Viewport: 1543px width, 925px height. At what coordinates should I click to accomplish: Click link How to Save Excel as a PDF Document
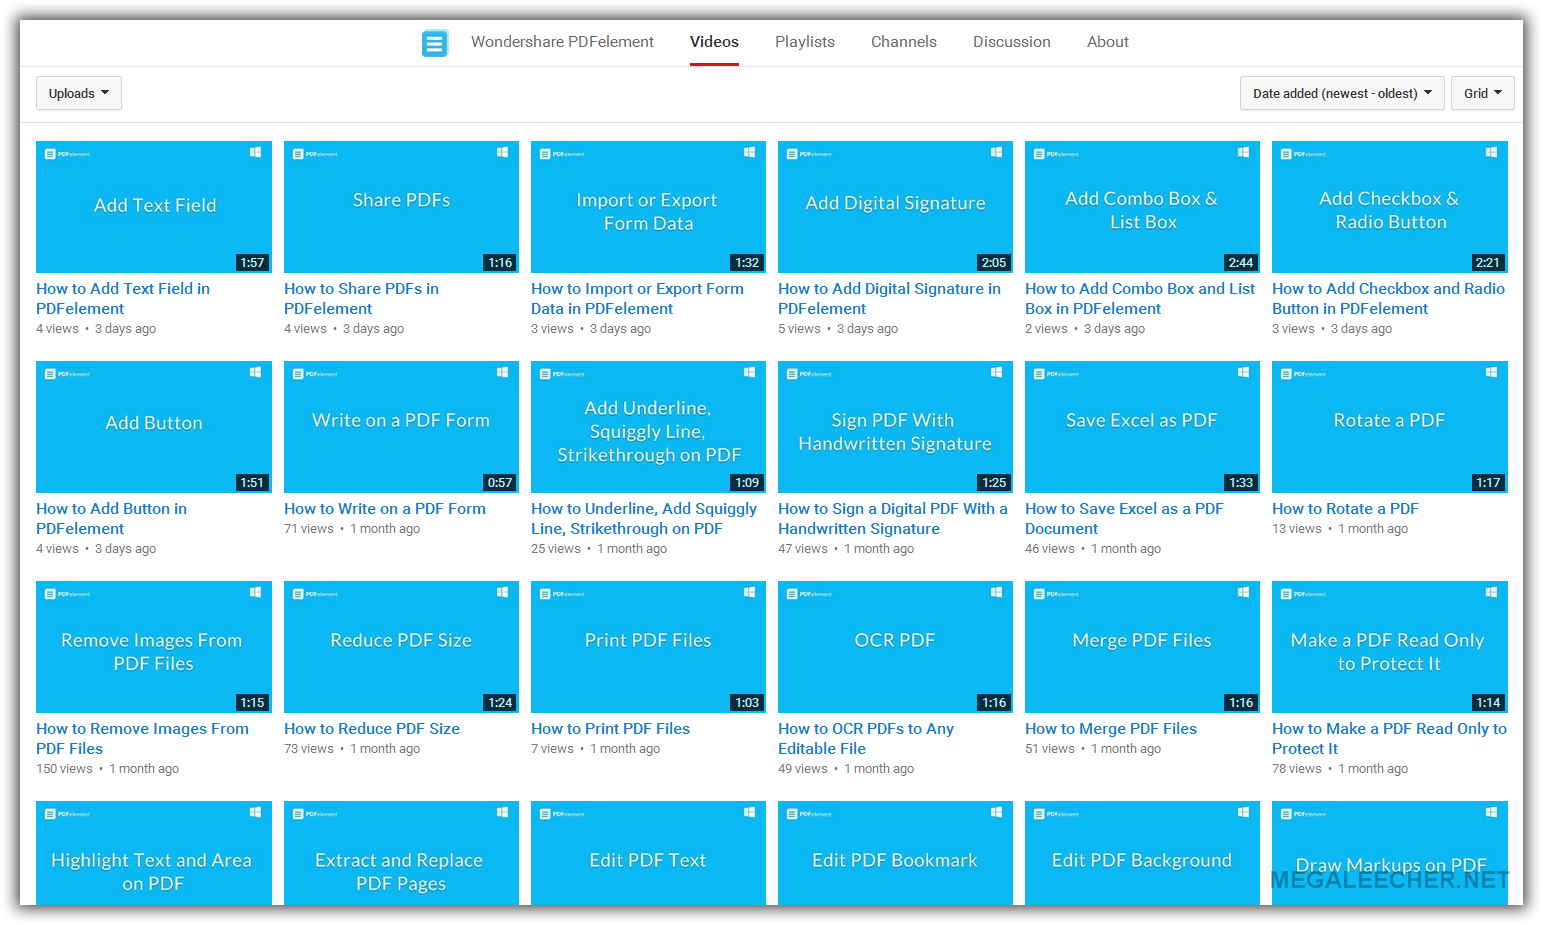[x=1124, y=518]
